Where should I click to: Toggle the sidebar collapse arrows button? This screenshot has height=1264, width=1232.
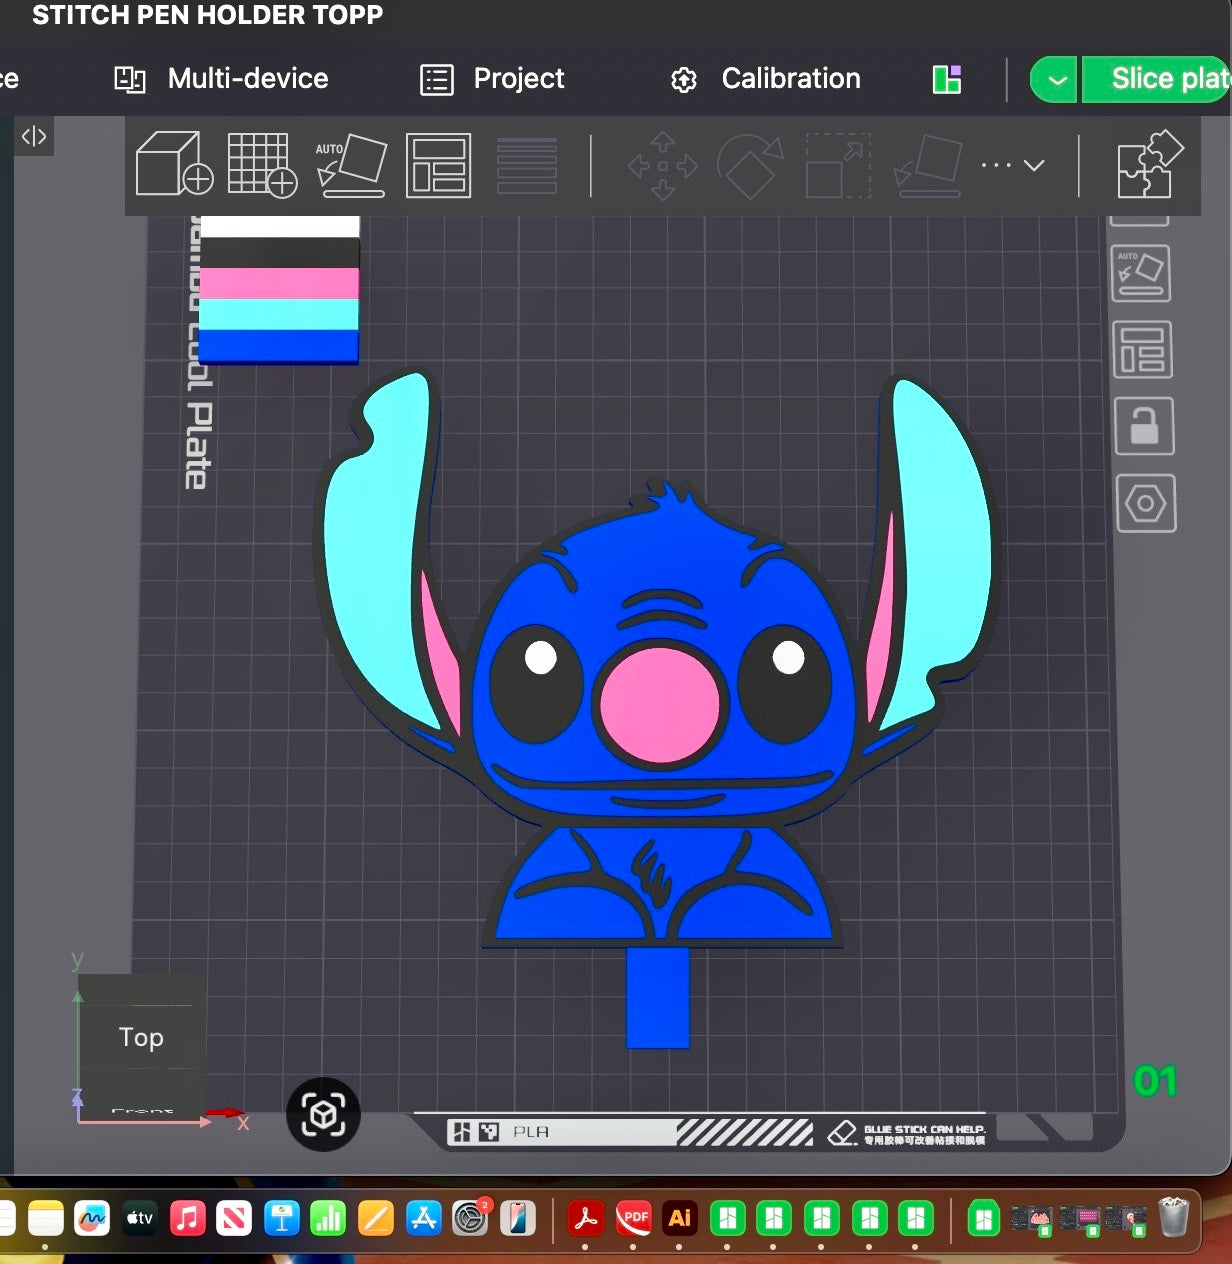(x=34, y=136)
